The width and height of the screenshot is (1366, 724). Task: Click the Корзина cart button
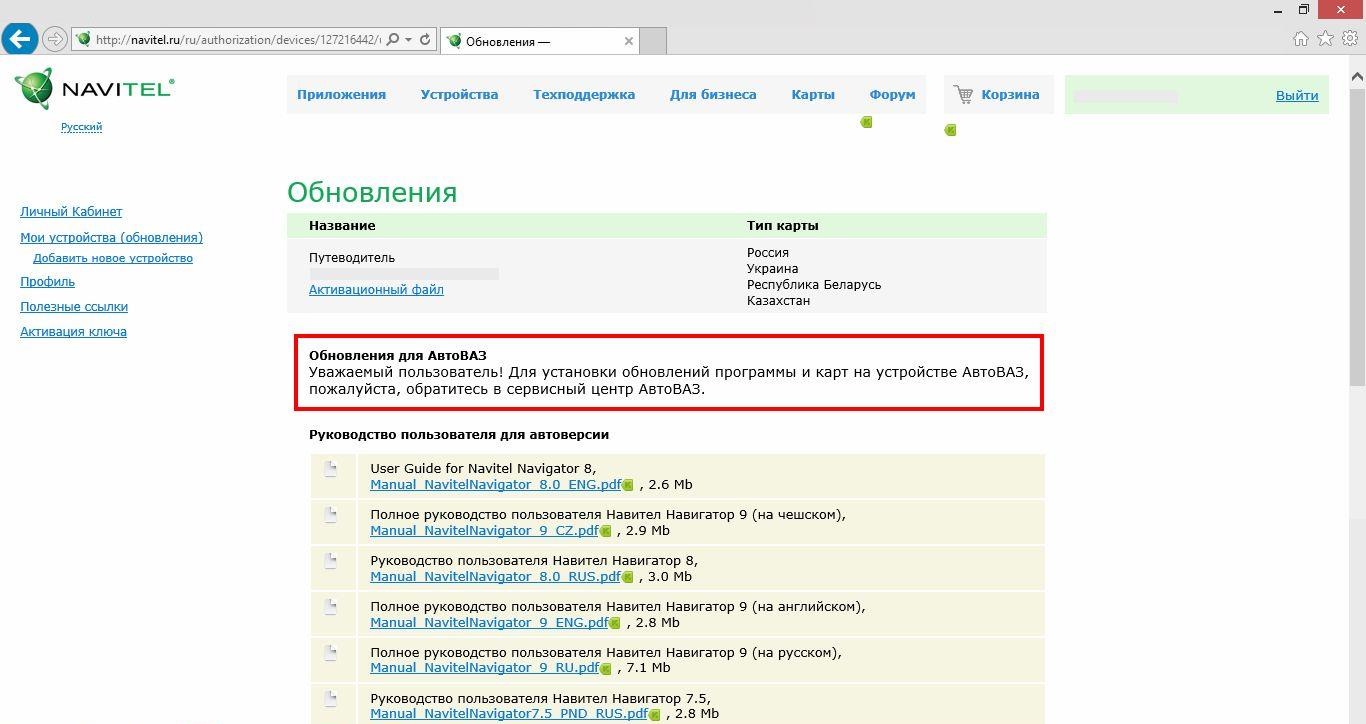998,95
